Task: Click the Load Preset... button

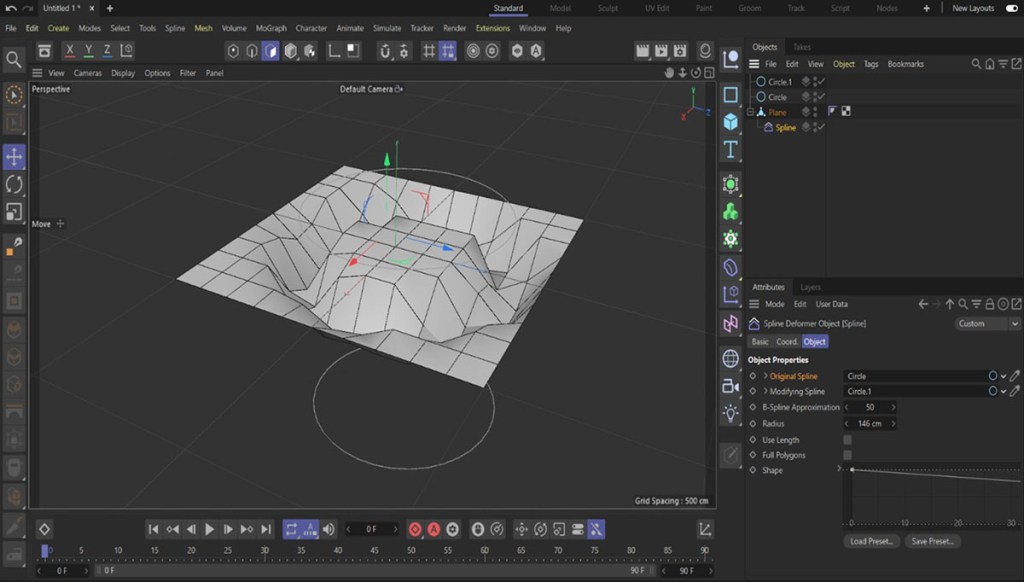Action: [x=872, y=541]
